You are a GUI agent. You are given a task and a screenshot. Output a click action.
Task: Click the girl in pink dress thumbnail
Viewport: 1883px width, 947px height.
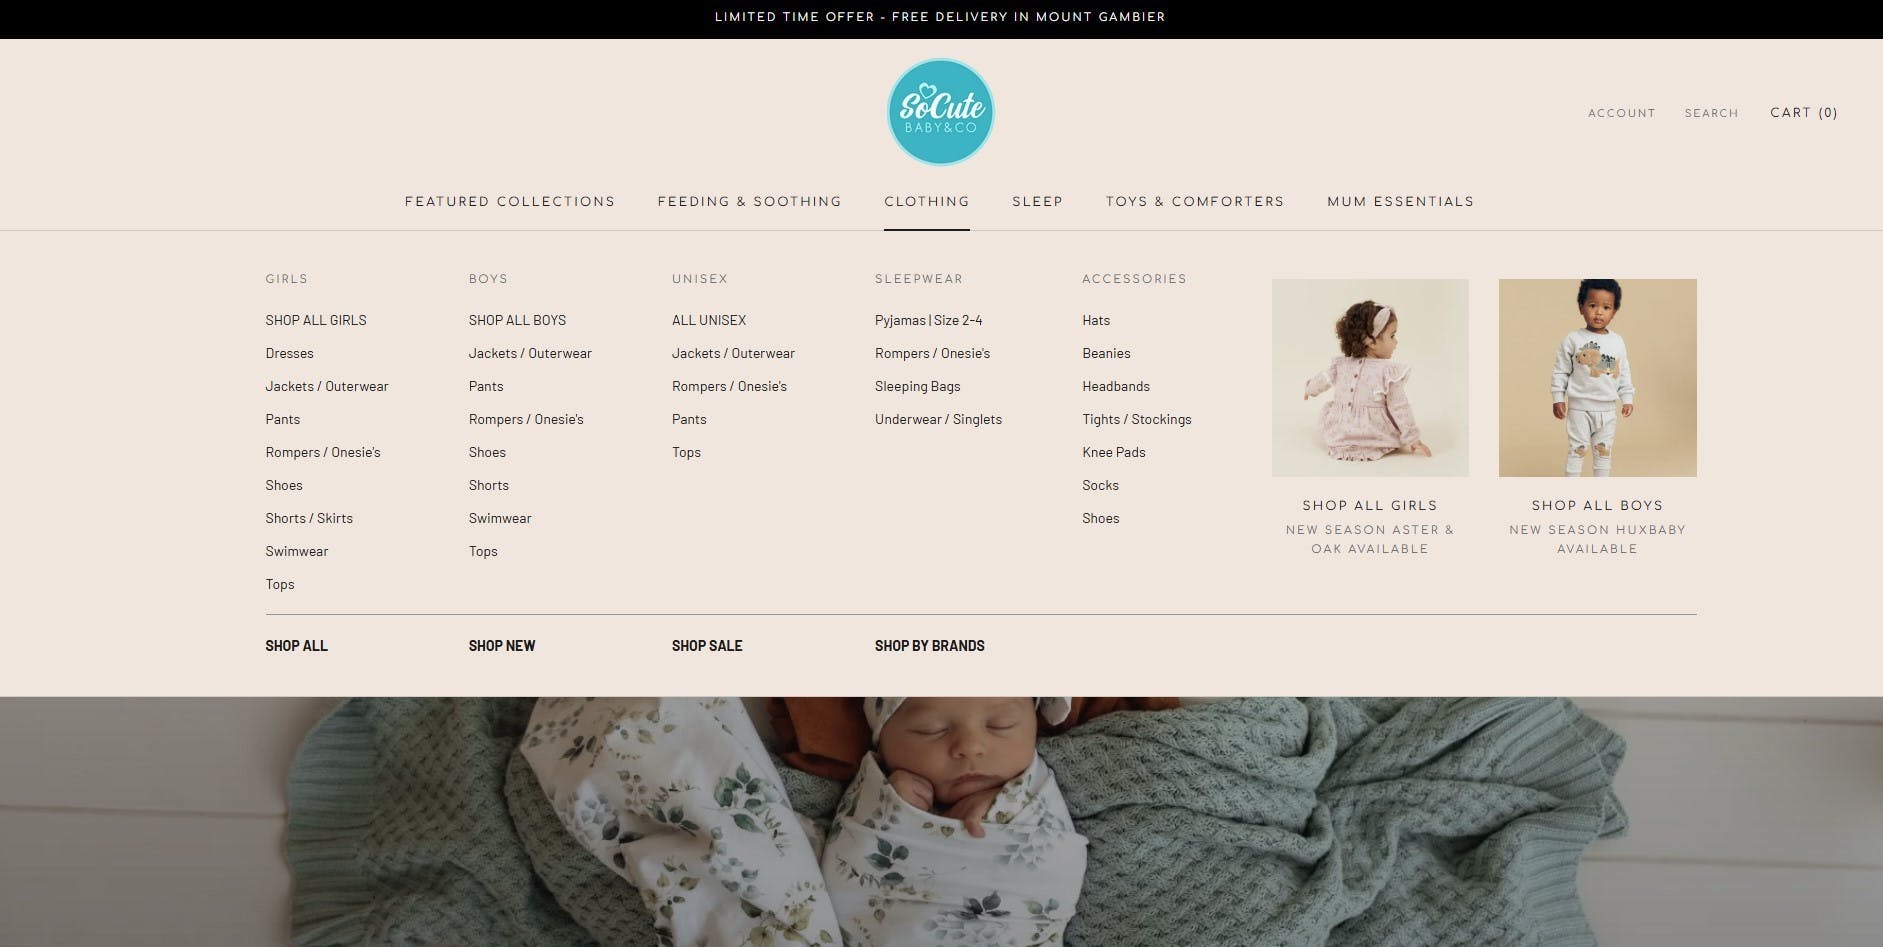pos(1369,377)
